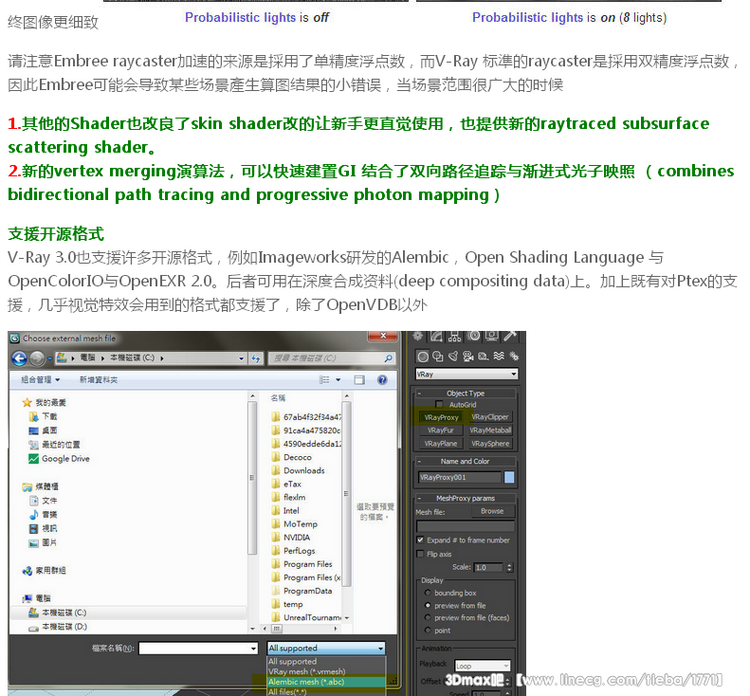Click the VRayProxy button

[x=441, y=418]
